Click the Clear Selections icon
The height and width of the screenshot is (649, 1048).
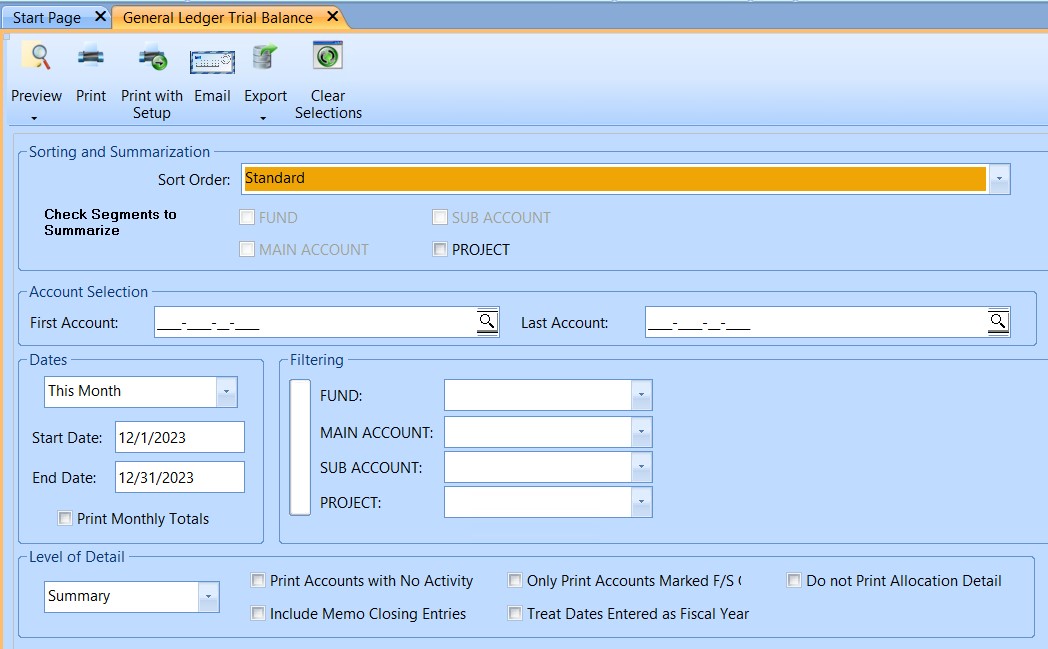click(327, 58)
